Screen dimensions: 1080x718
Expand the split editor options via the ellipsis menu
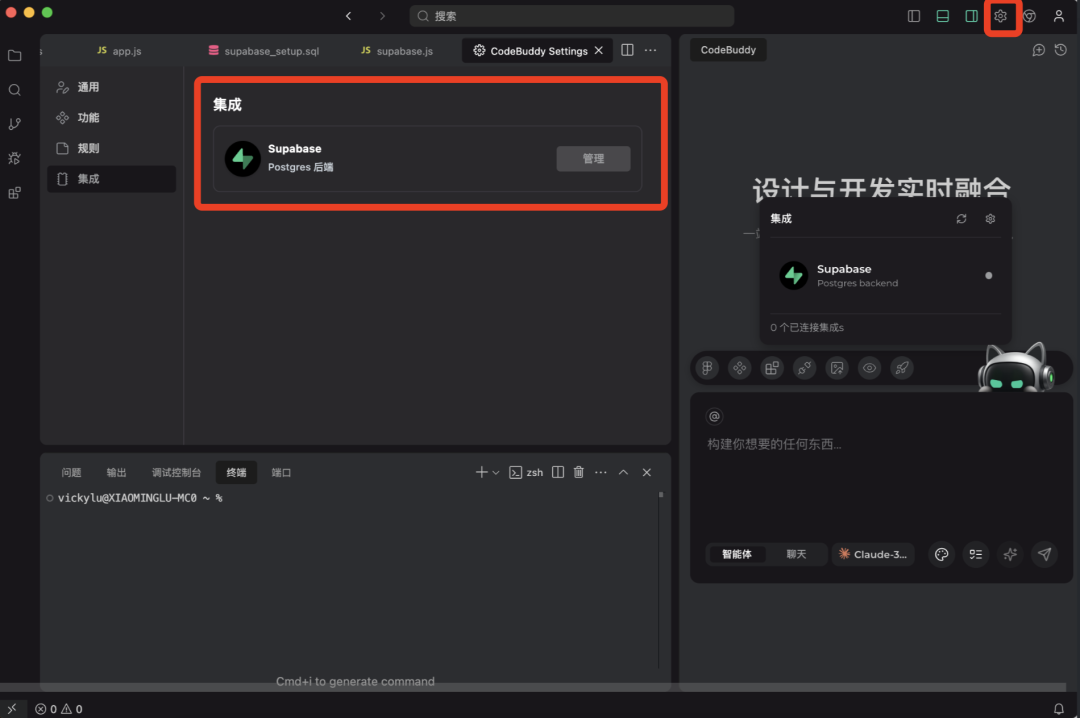pos(651,50)
